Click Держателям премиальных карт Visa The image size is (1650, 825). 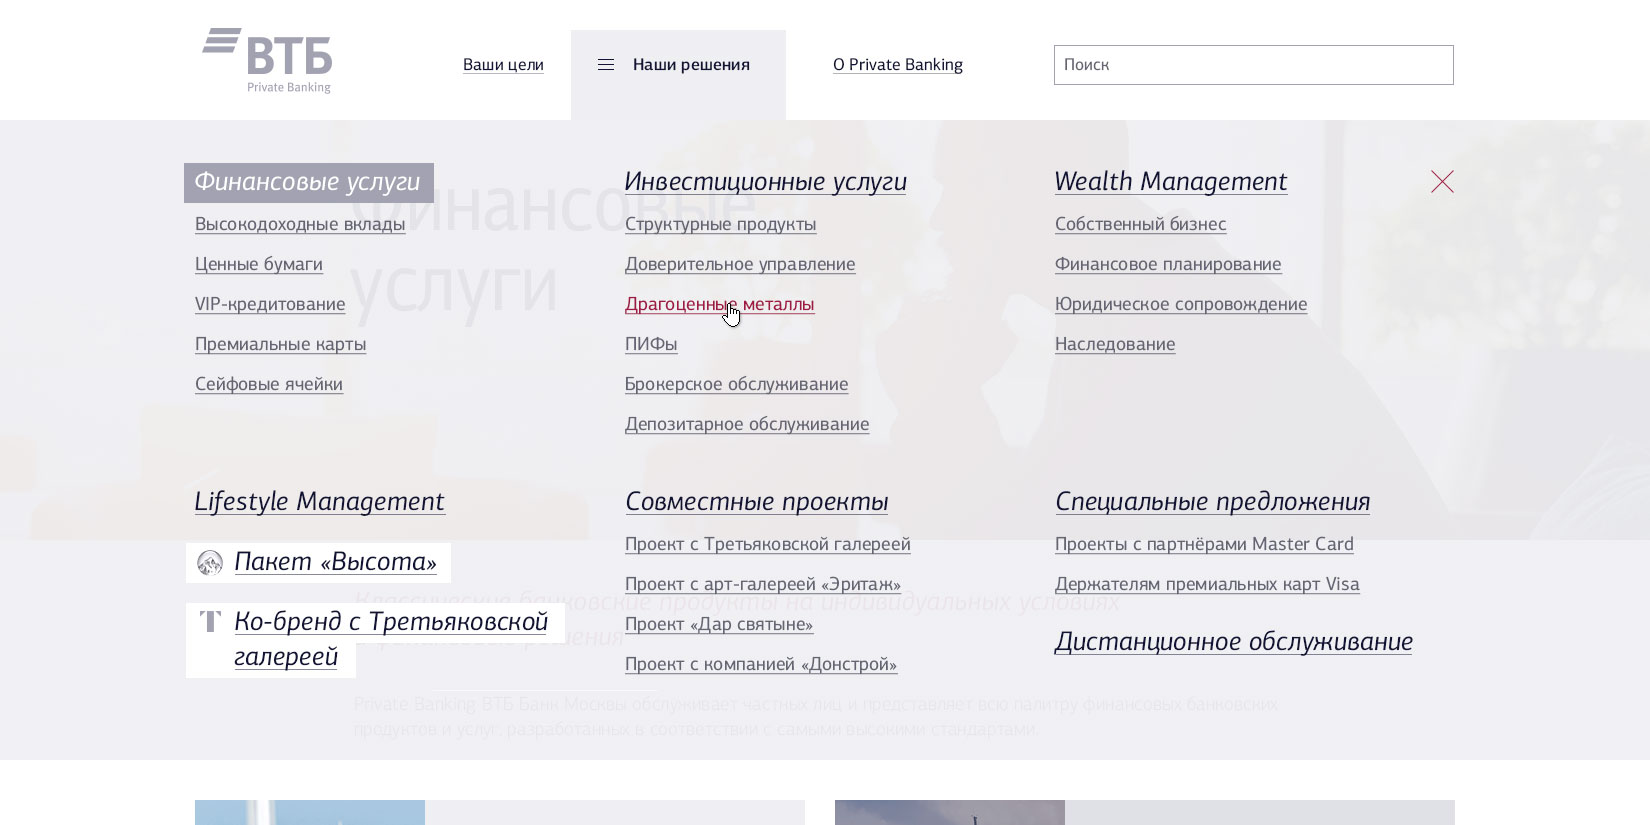point(1206,584)
